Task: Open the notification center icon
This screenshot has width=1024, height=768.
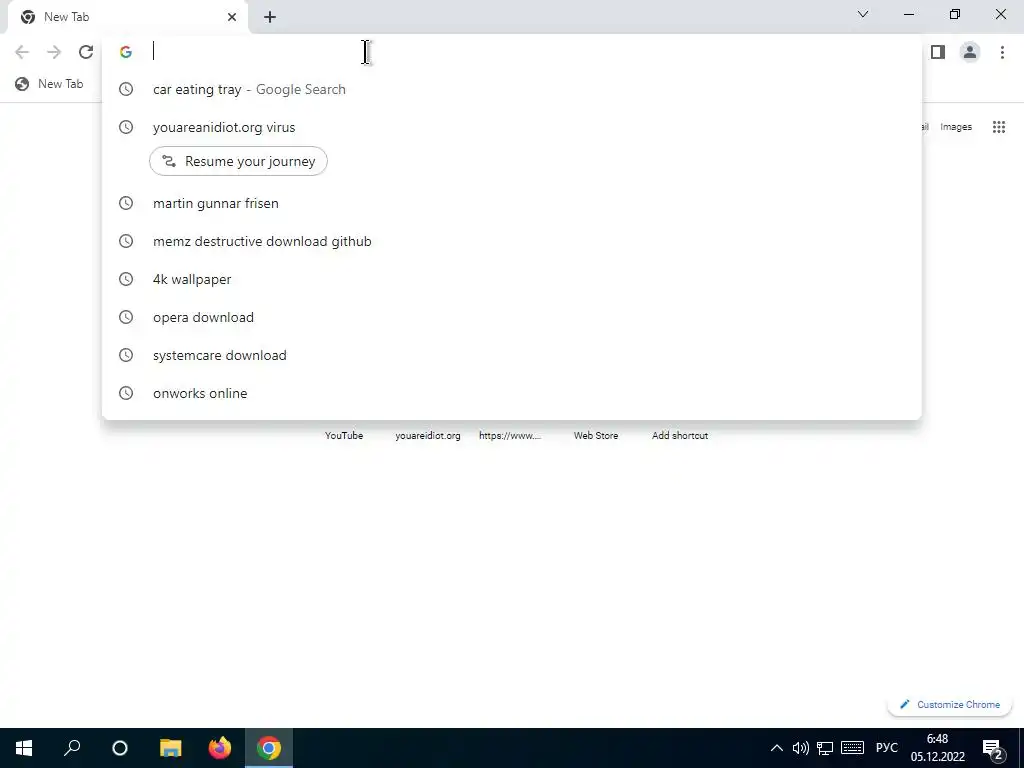Action: (x=993, y=748)
